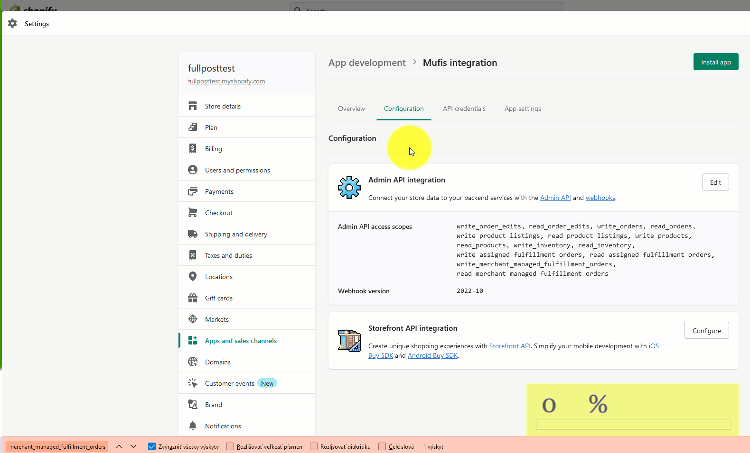
Task: Click the Admin API access scopes label
Action: (x=375, y=226)
